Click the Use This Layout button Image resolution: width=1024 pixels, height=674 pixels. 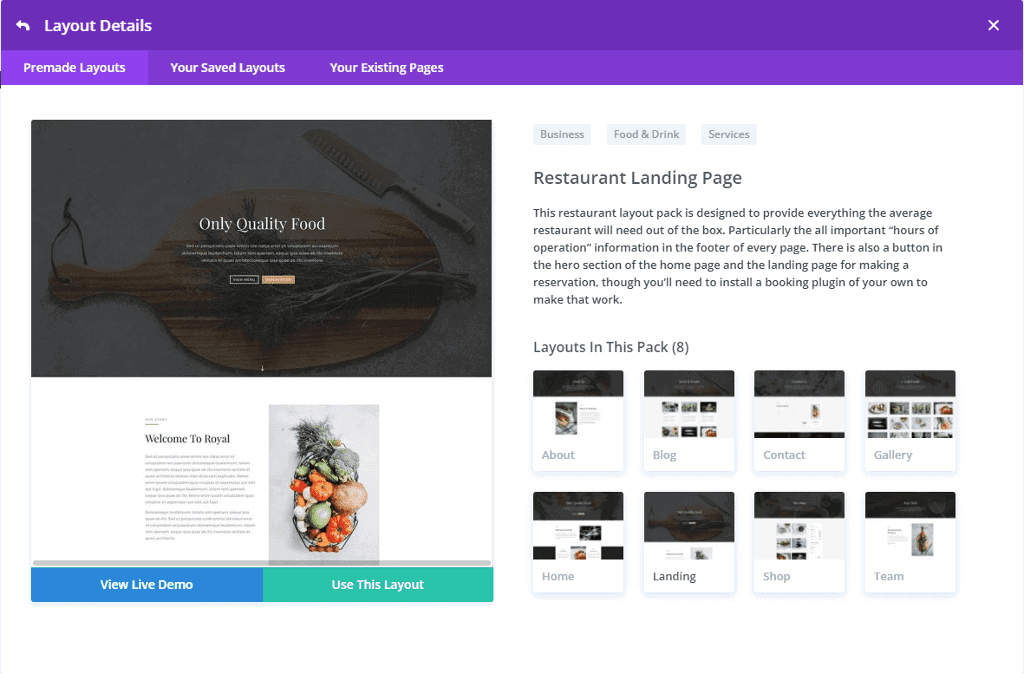click(x=377, y=585)
